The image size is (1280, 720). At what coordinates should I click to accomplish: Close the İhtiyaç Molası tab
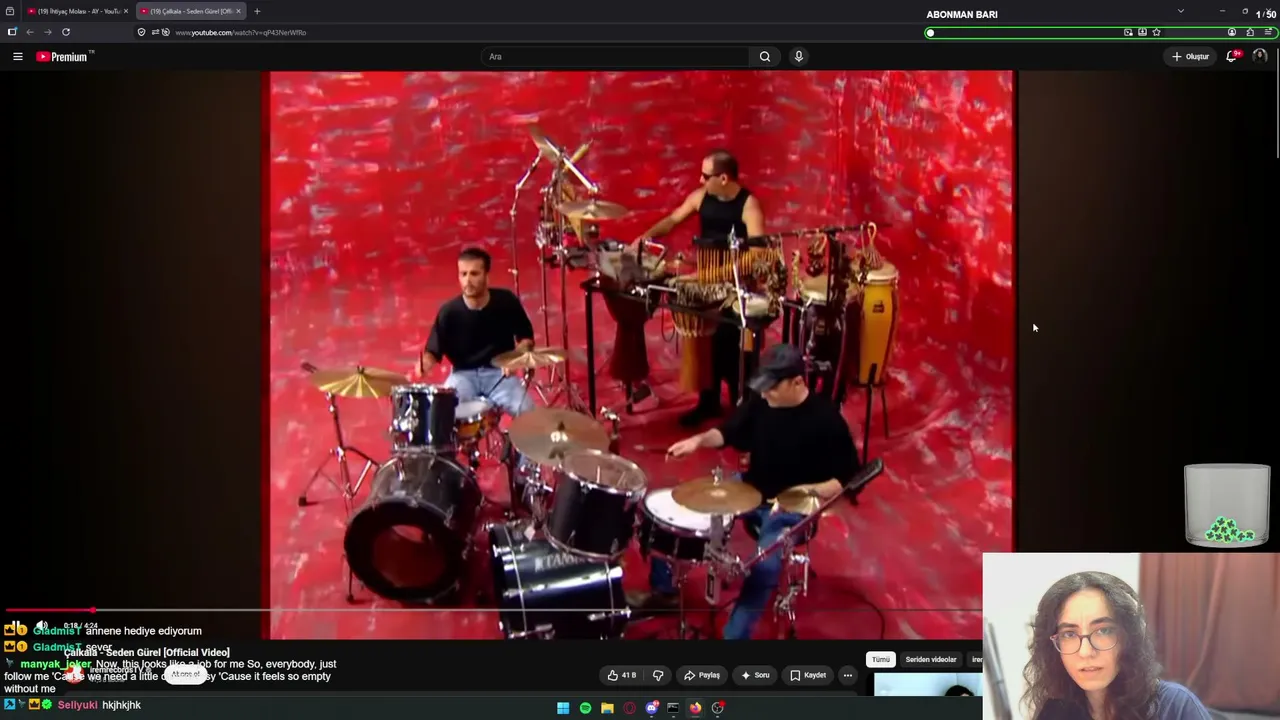click(x=126, y=11)
